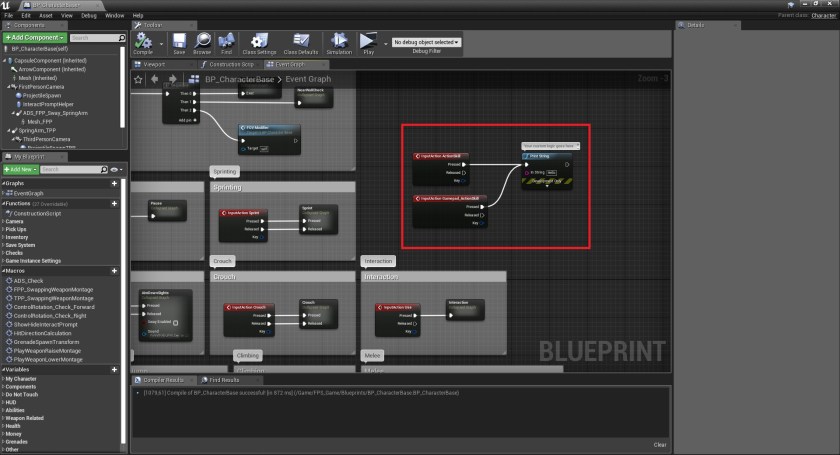Click the Crouch comment label

222,261
